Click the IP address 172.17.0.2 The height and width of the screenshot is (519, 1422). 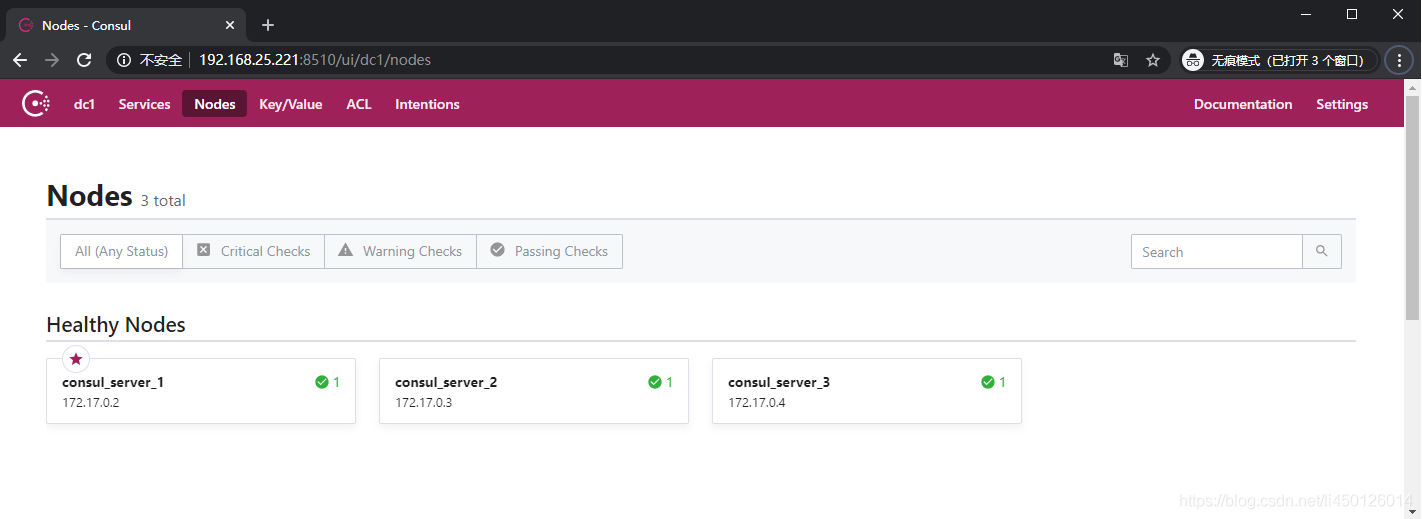point(91,403)
